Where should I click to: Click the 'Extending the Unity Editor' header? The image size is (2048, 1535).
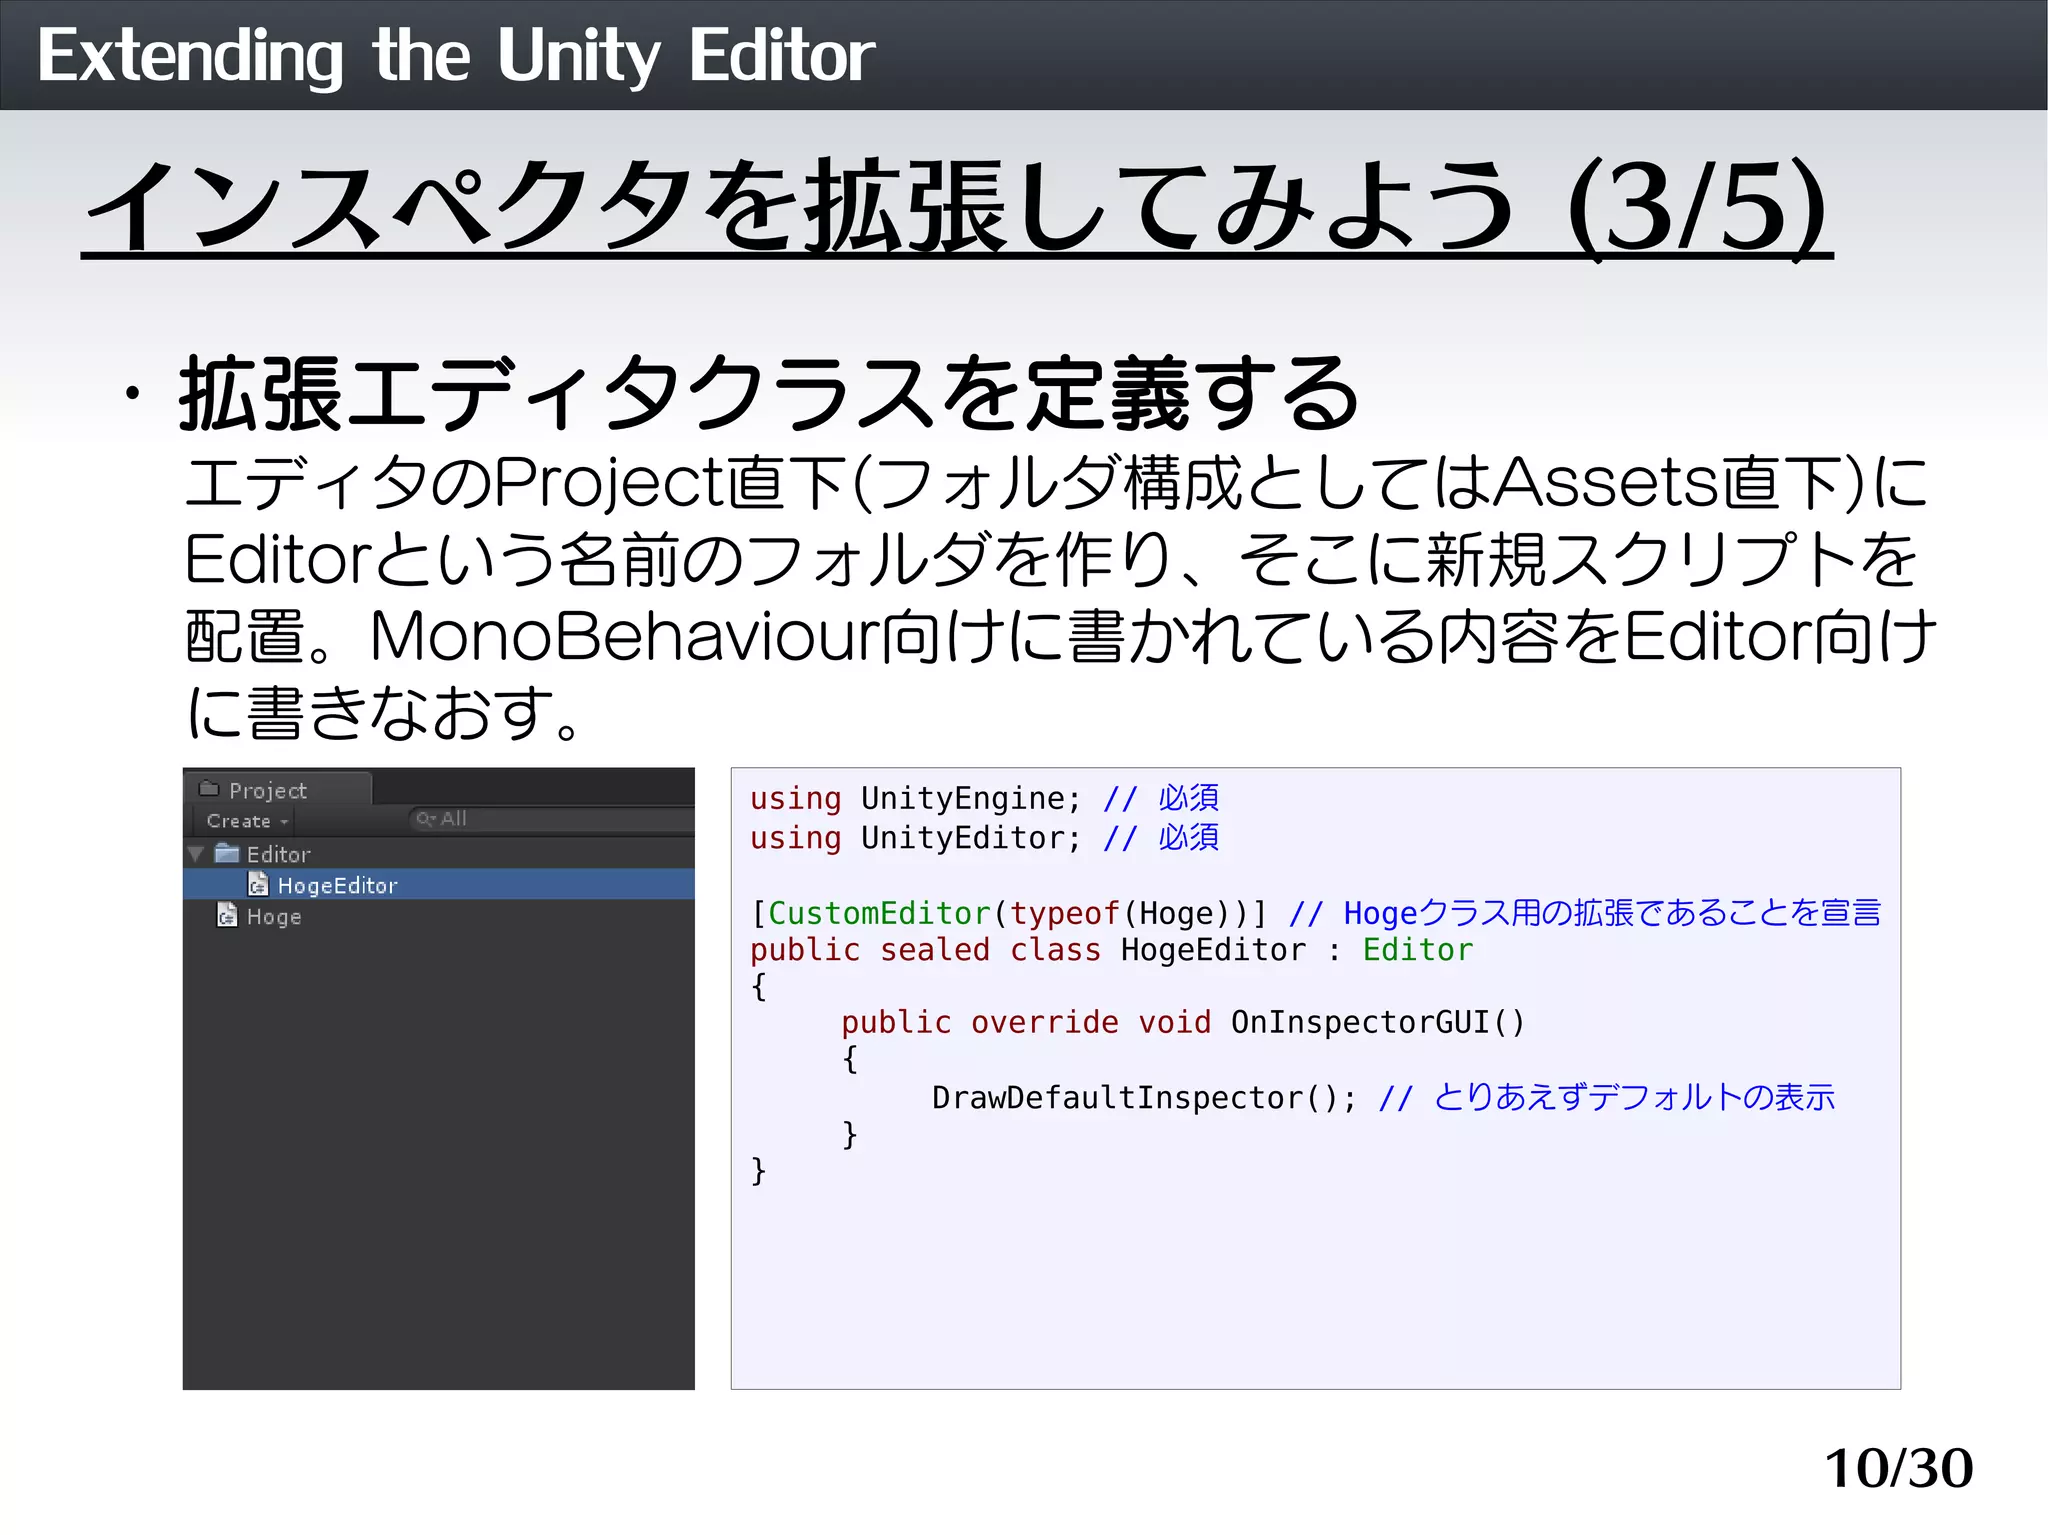pyautogui.click(x=456, y=55)
